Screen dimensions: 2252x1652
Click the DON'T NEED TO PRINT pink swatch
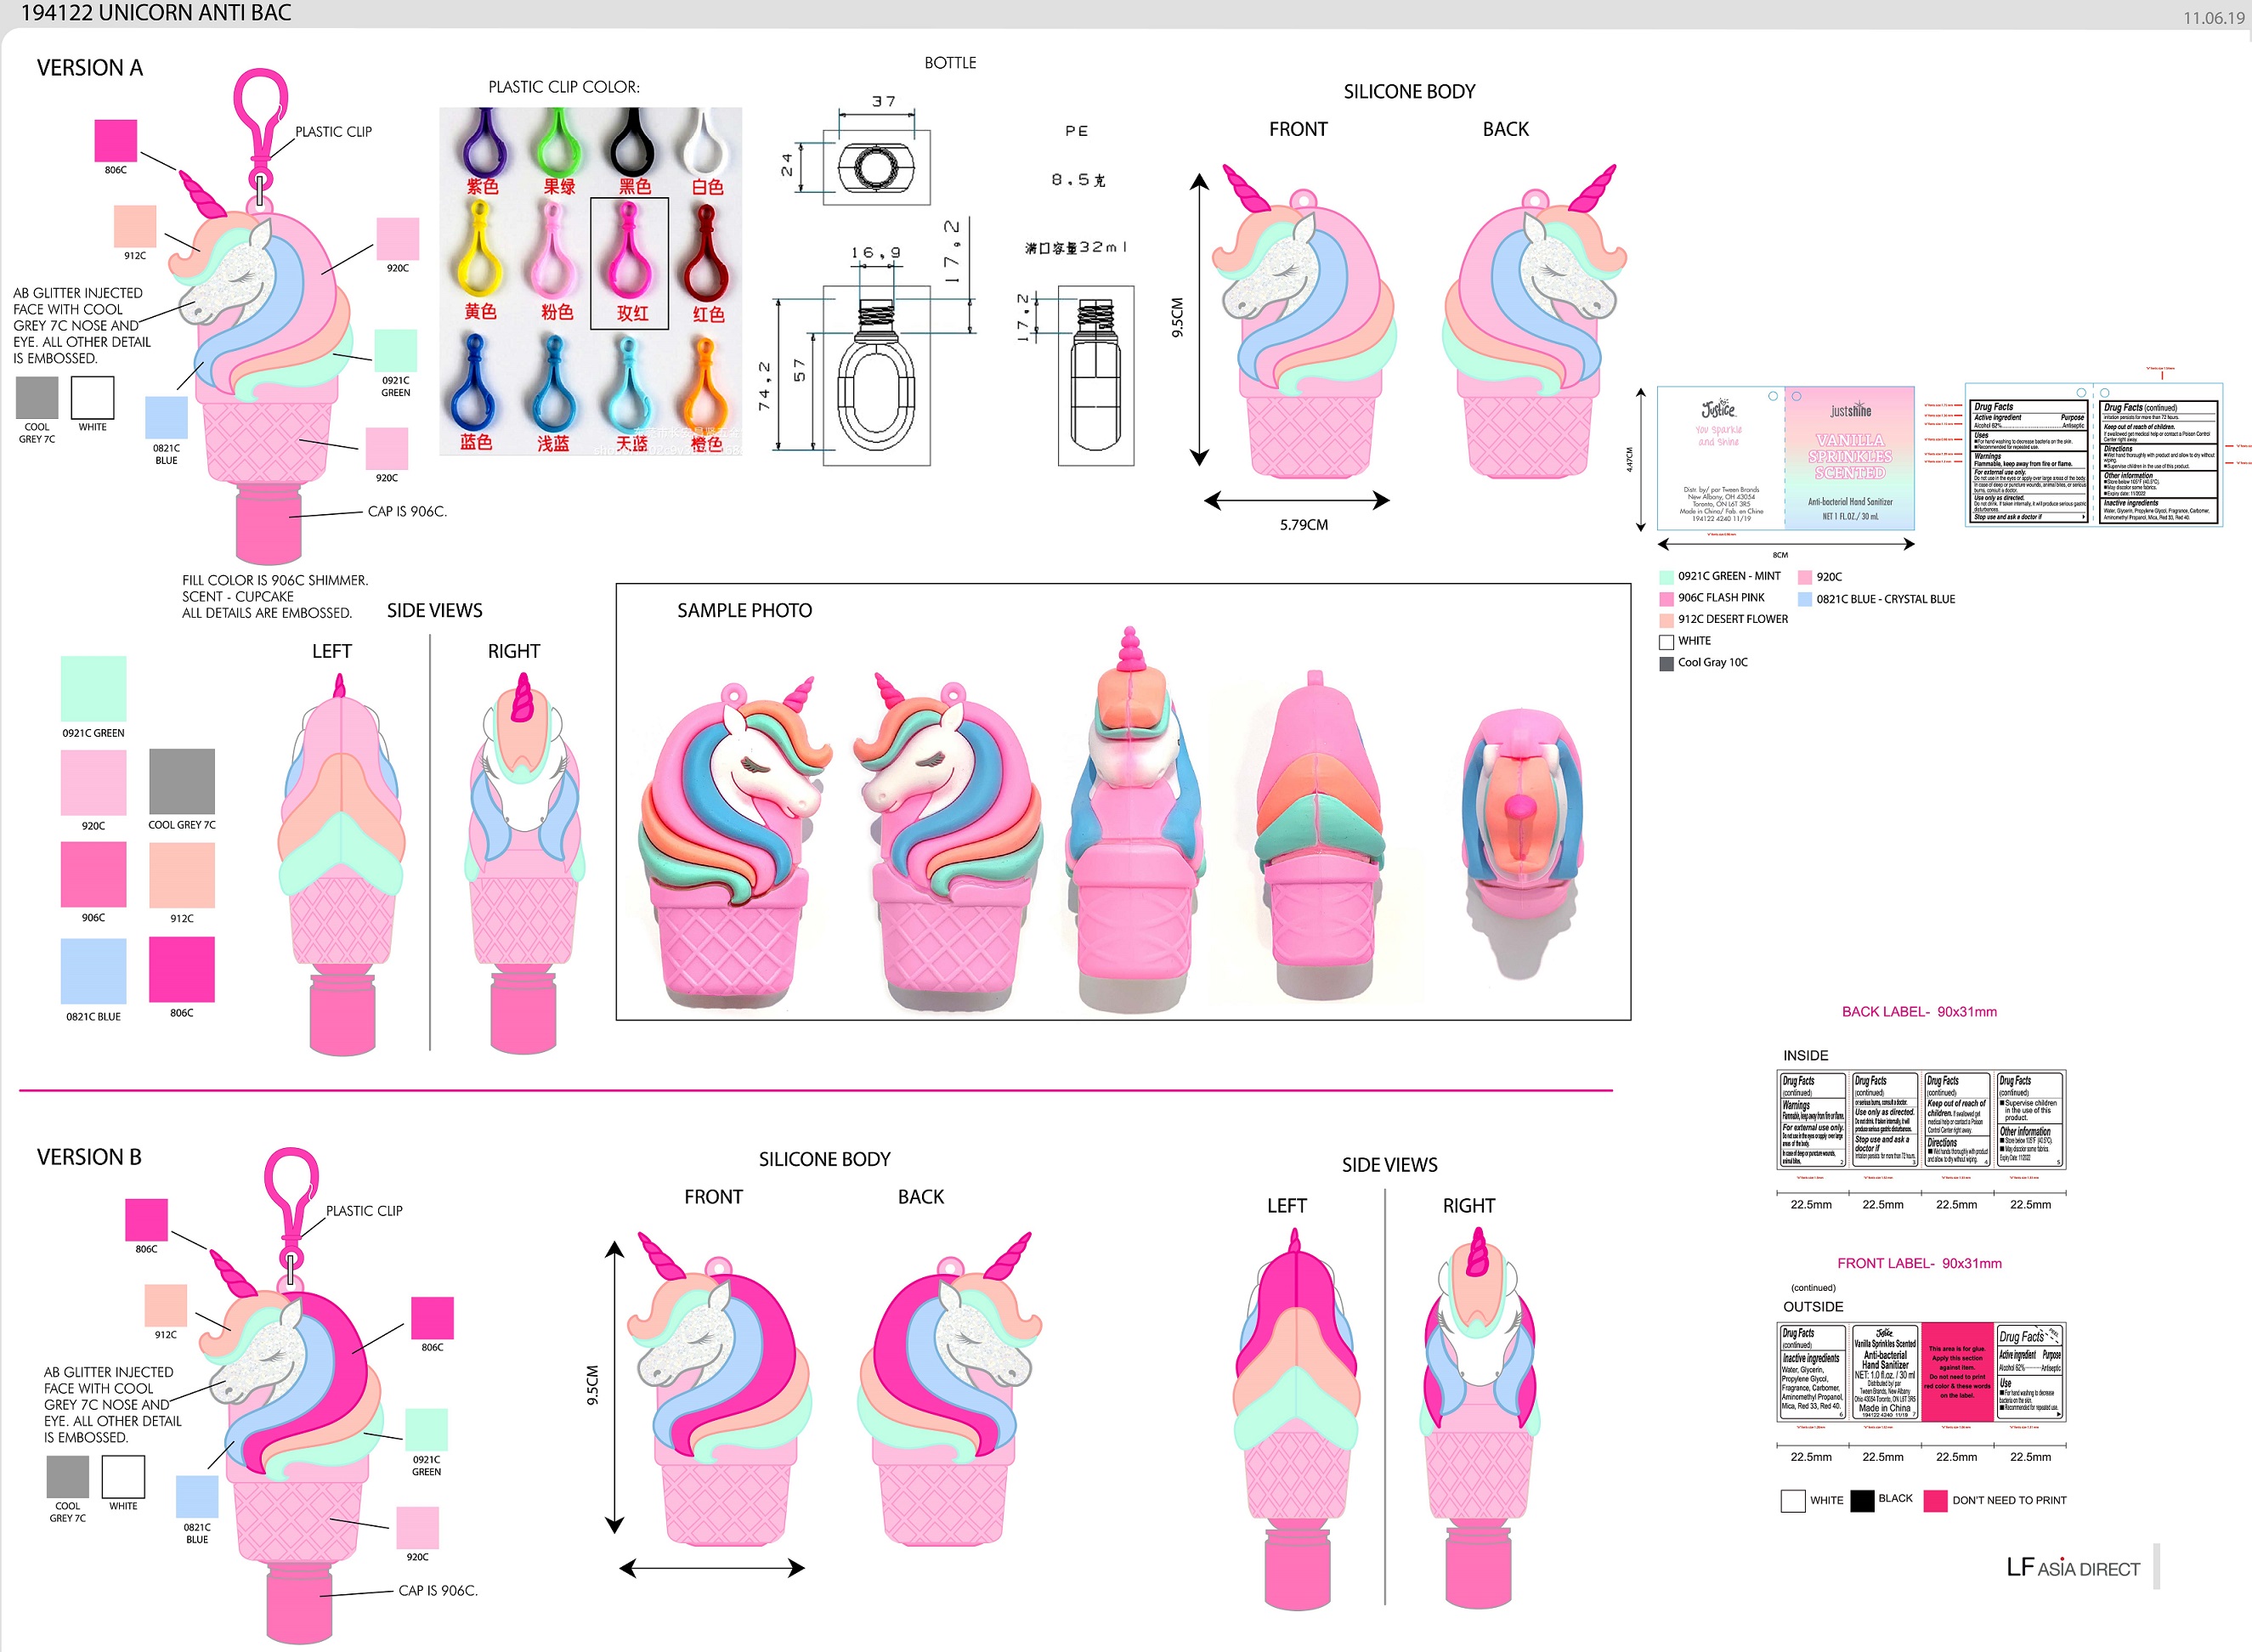[x=1935, y=1500]
